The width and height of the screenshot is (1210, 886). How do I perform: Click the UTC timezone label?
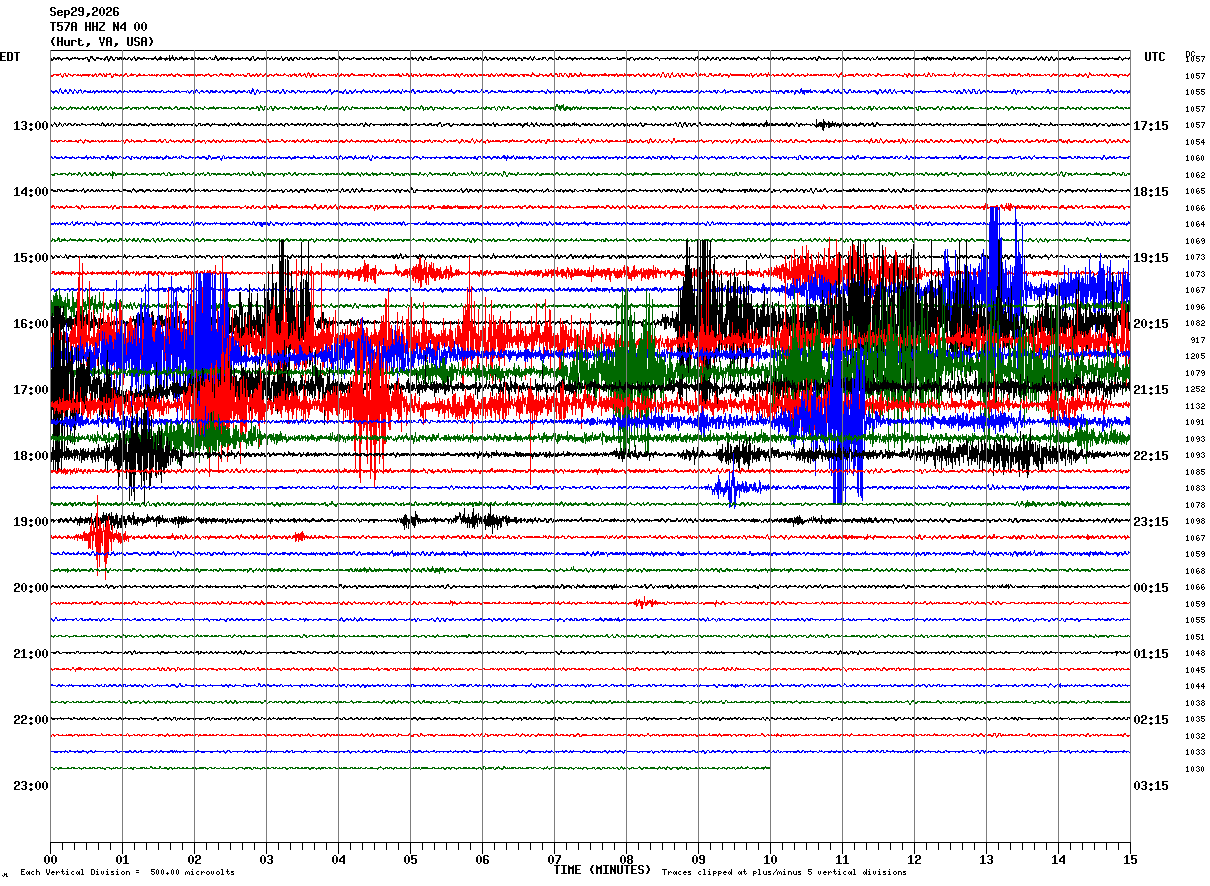pos(1155,57)
